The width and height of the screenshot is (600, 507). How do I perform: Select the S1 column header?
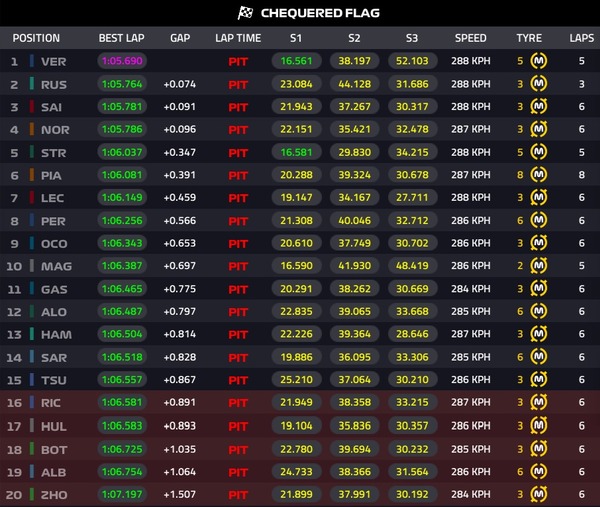point(296,38)
